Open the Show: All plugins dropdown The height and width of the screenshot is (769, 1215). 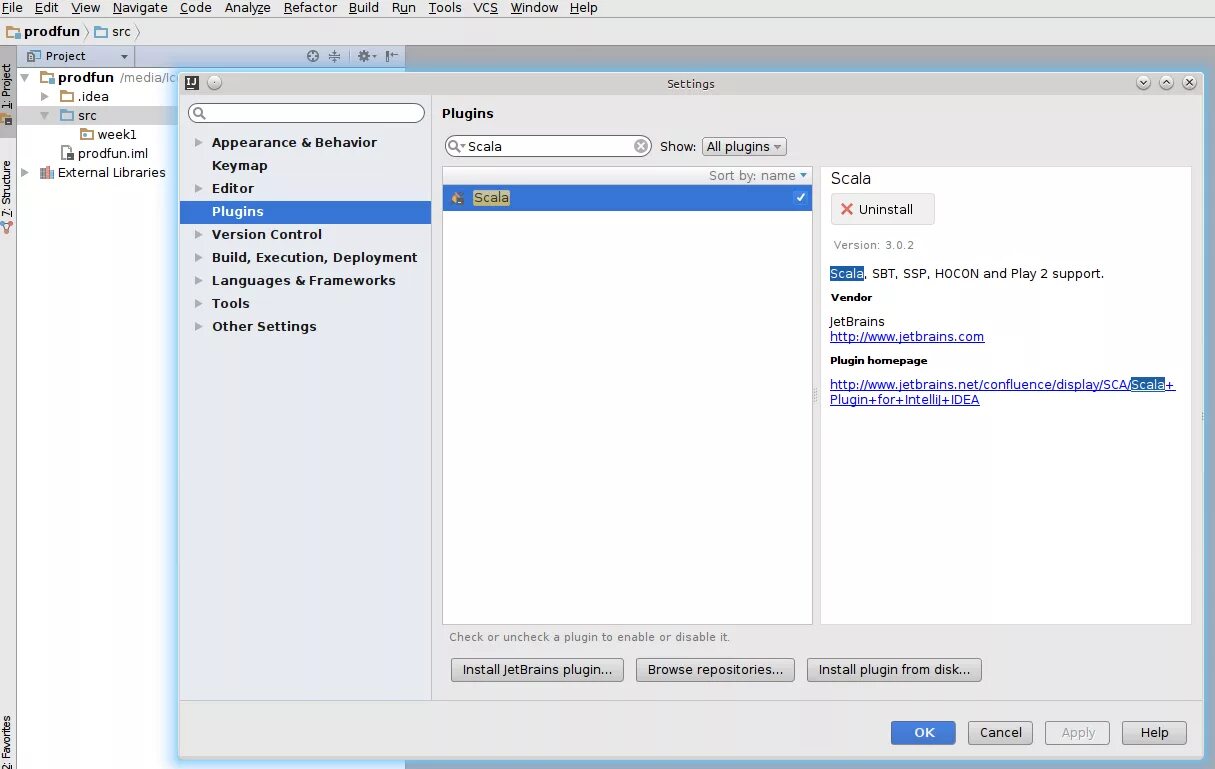point(744,146)
